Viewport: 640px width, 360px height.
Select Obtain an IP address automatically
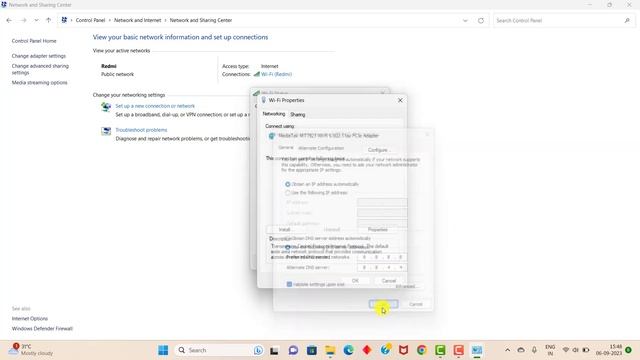click(x=288, y=184)
